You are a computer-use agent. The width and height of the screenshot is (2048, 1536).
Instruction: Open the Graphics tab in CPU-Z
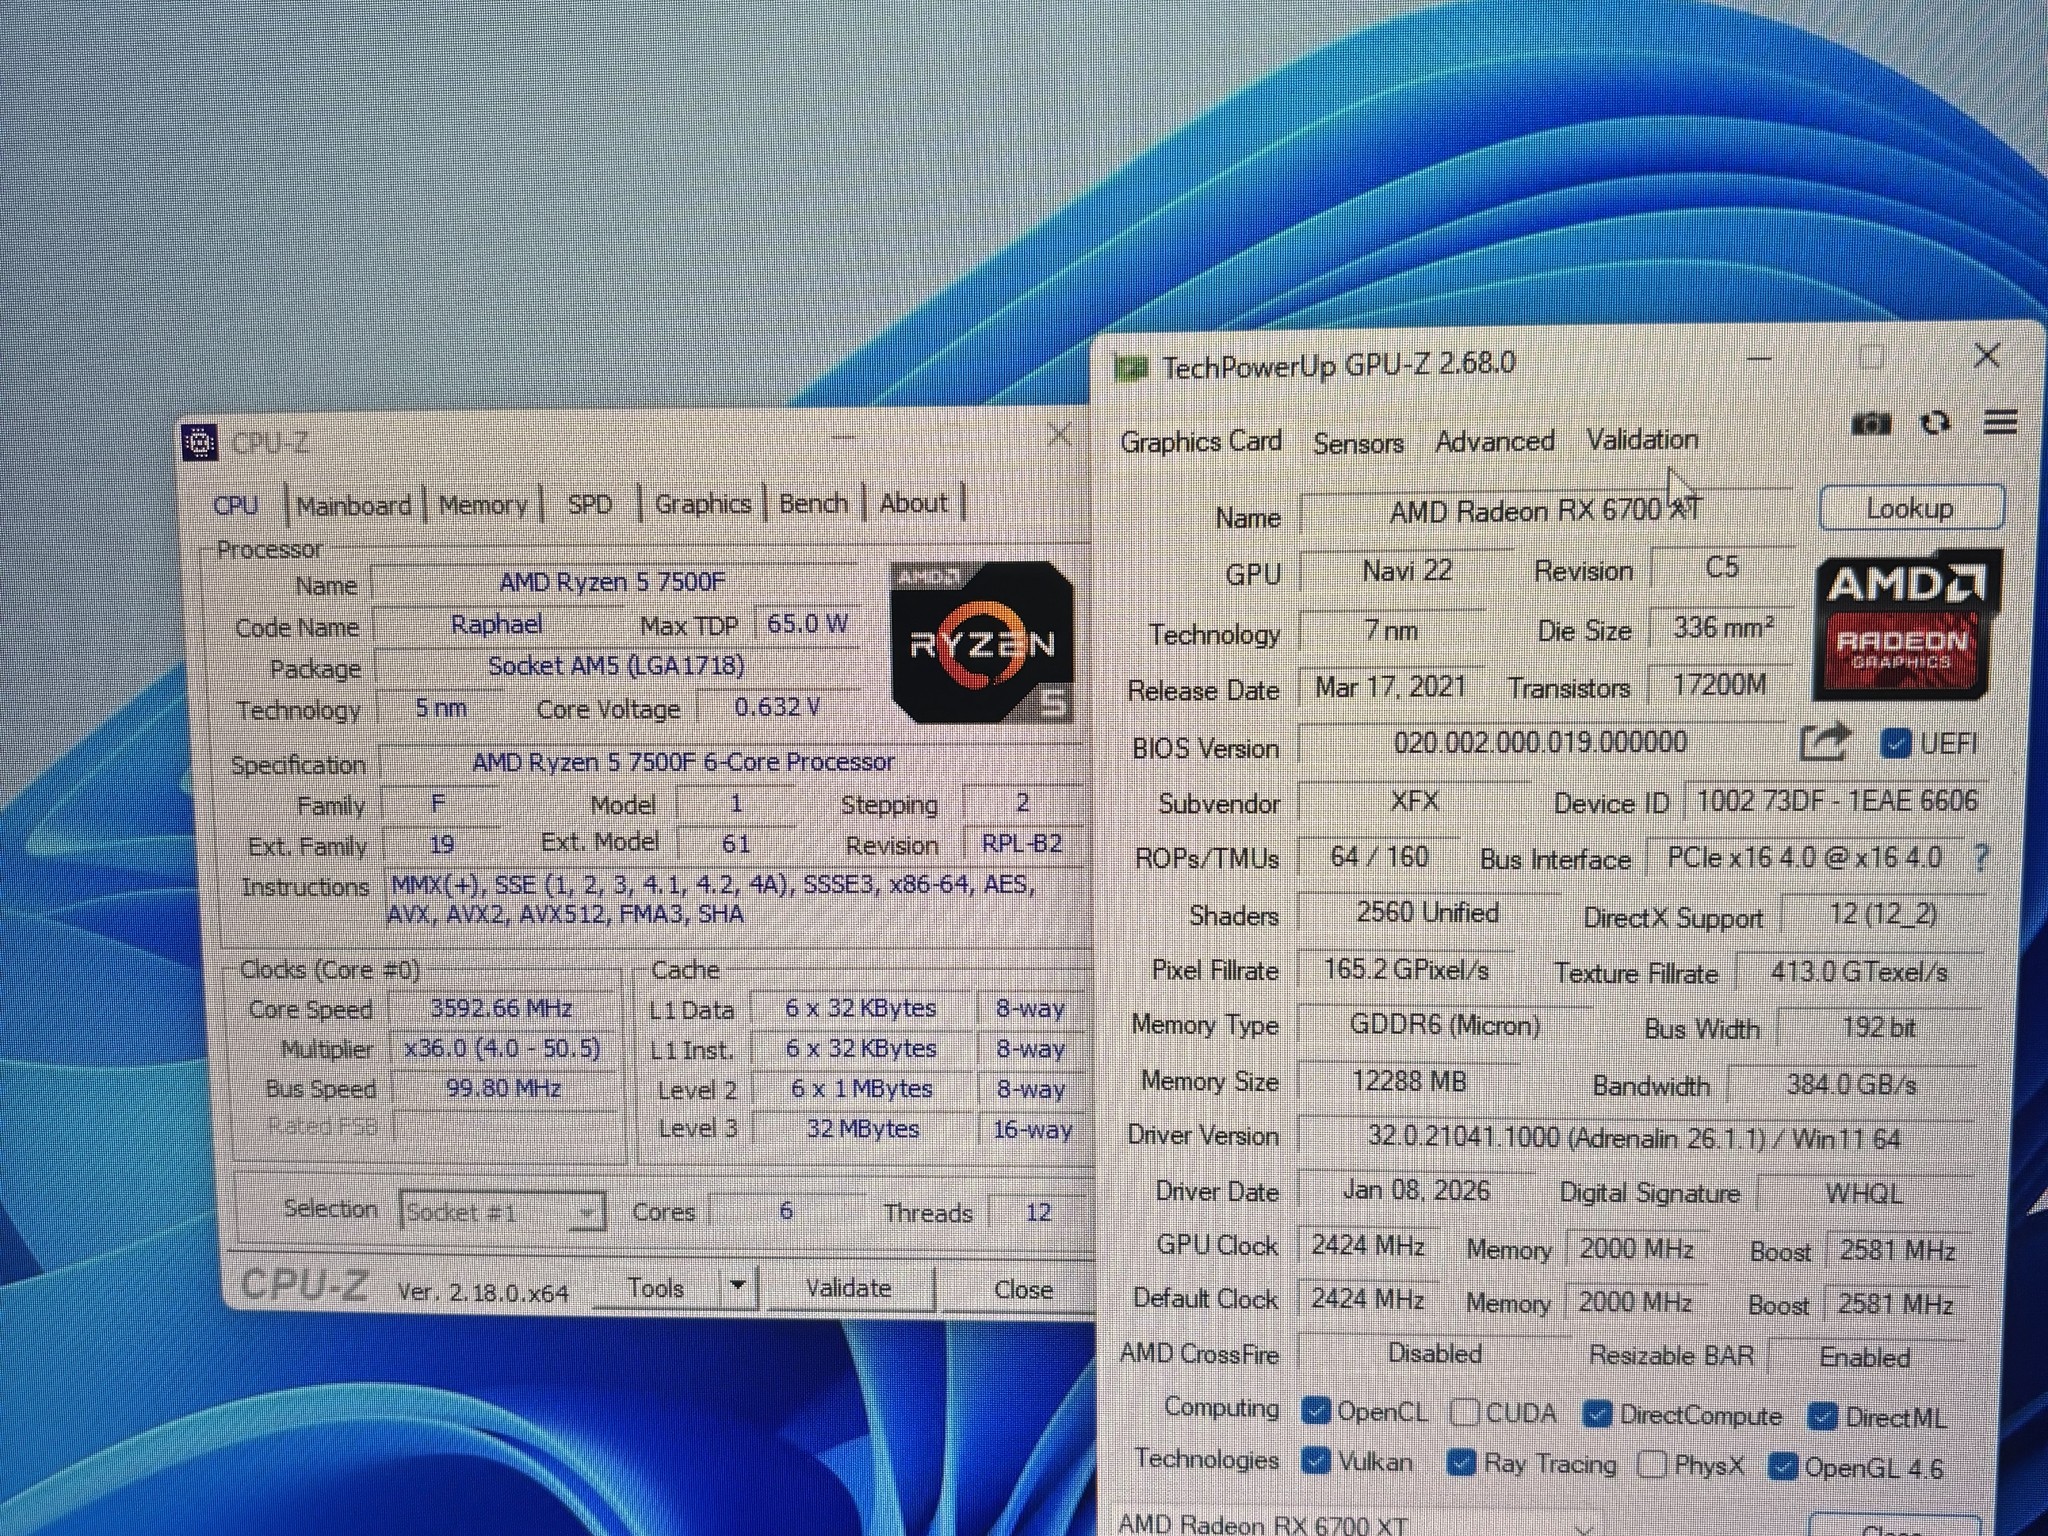coord(703,504)
